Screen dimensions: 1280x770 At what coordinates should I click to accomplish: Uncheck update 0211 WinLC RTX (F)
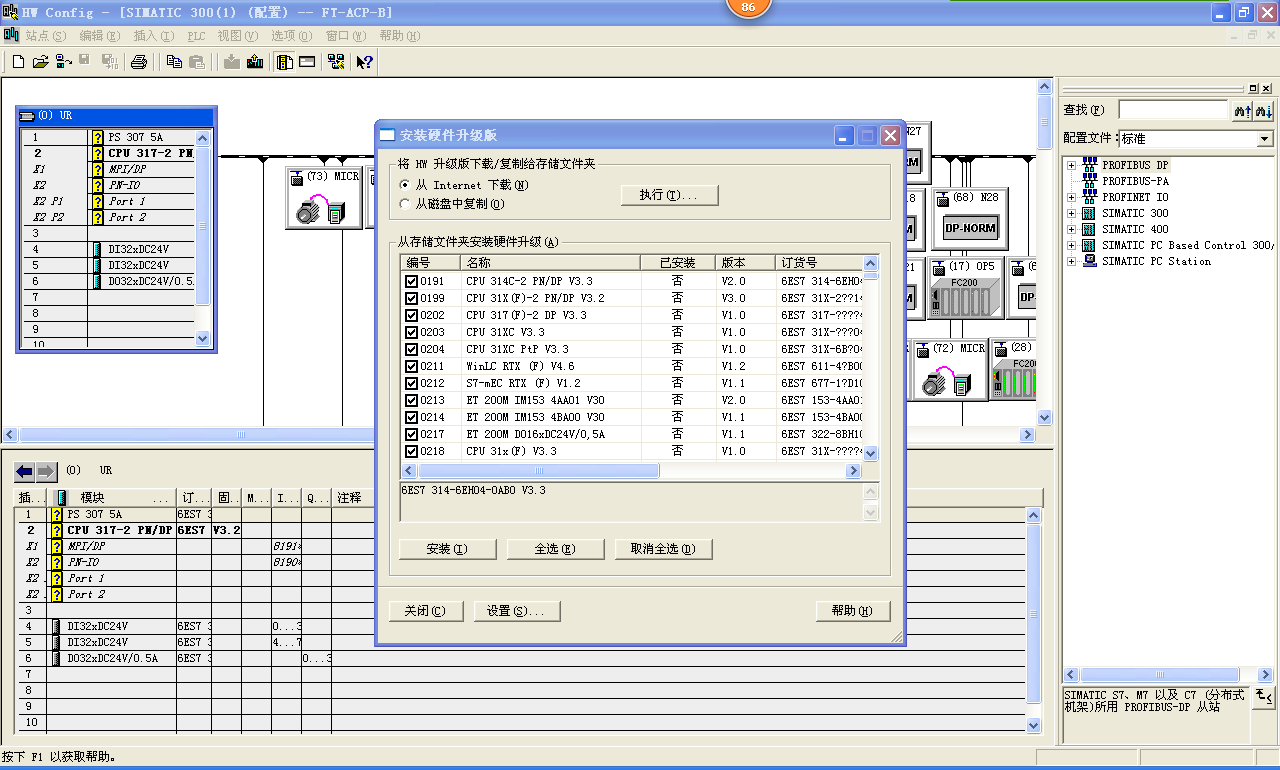coord(411,366)
